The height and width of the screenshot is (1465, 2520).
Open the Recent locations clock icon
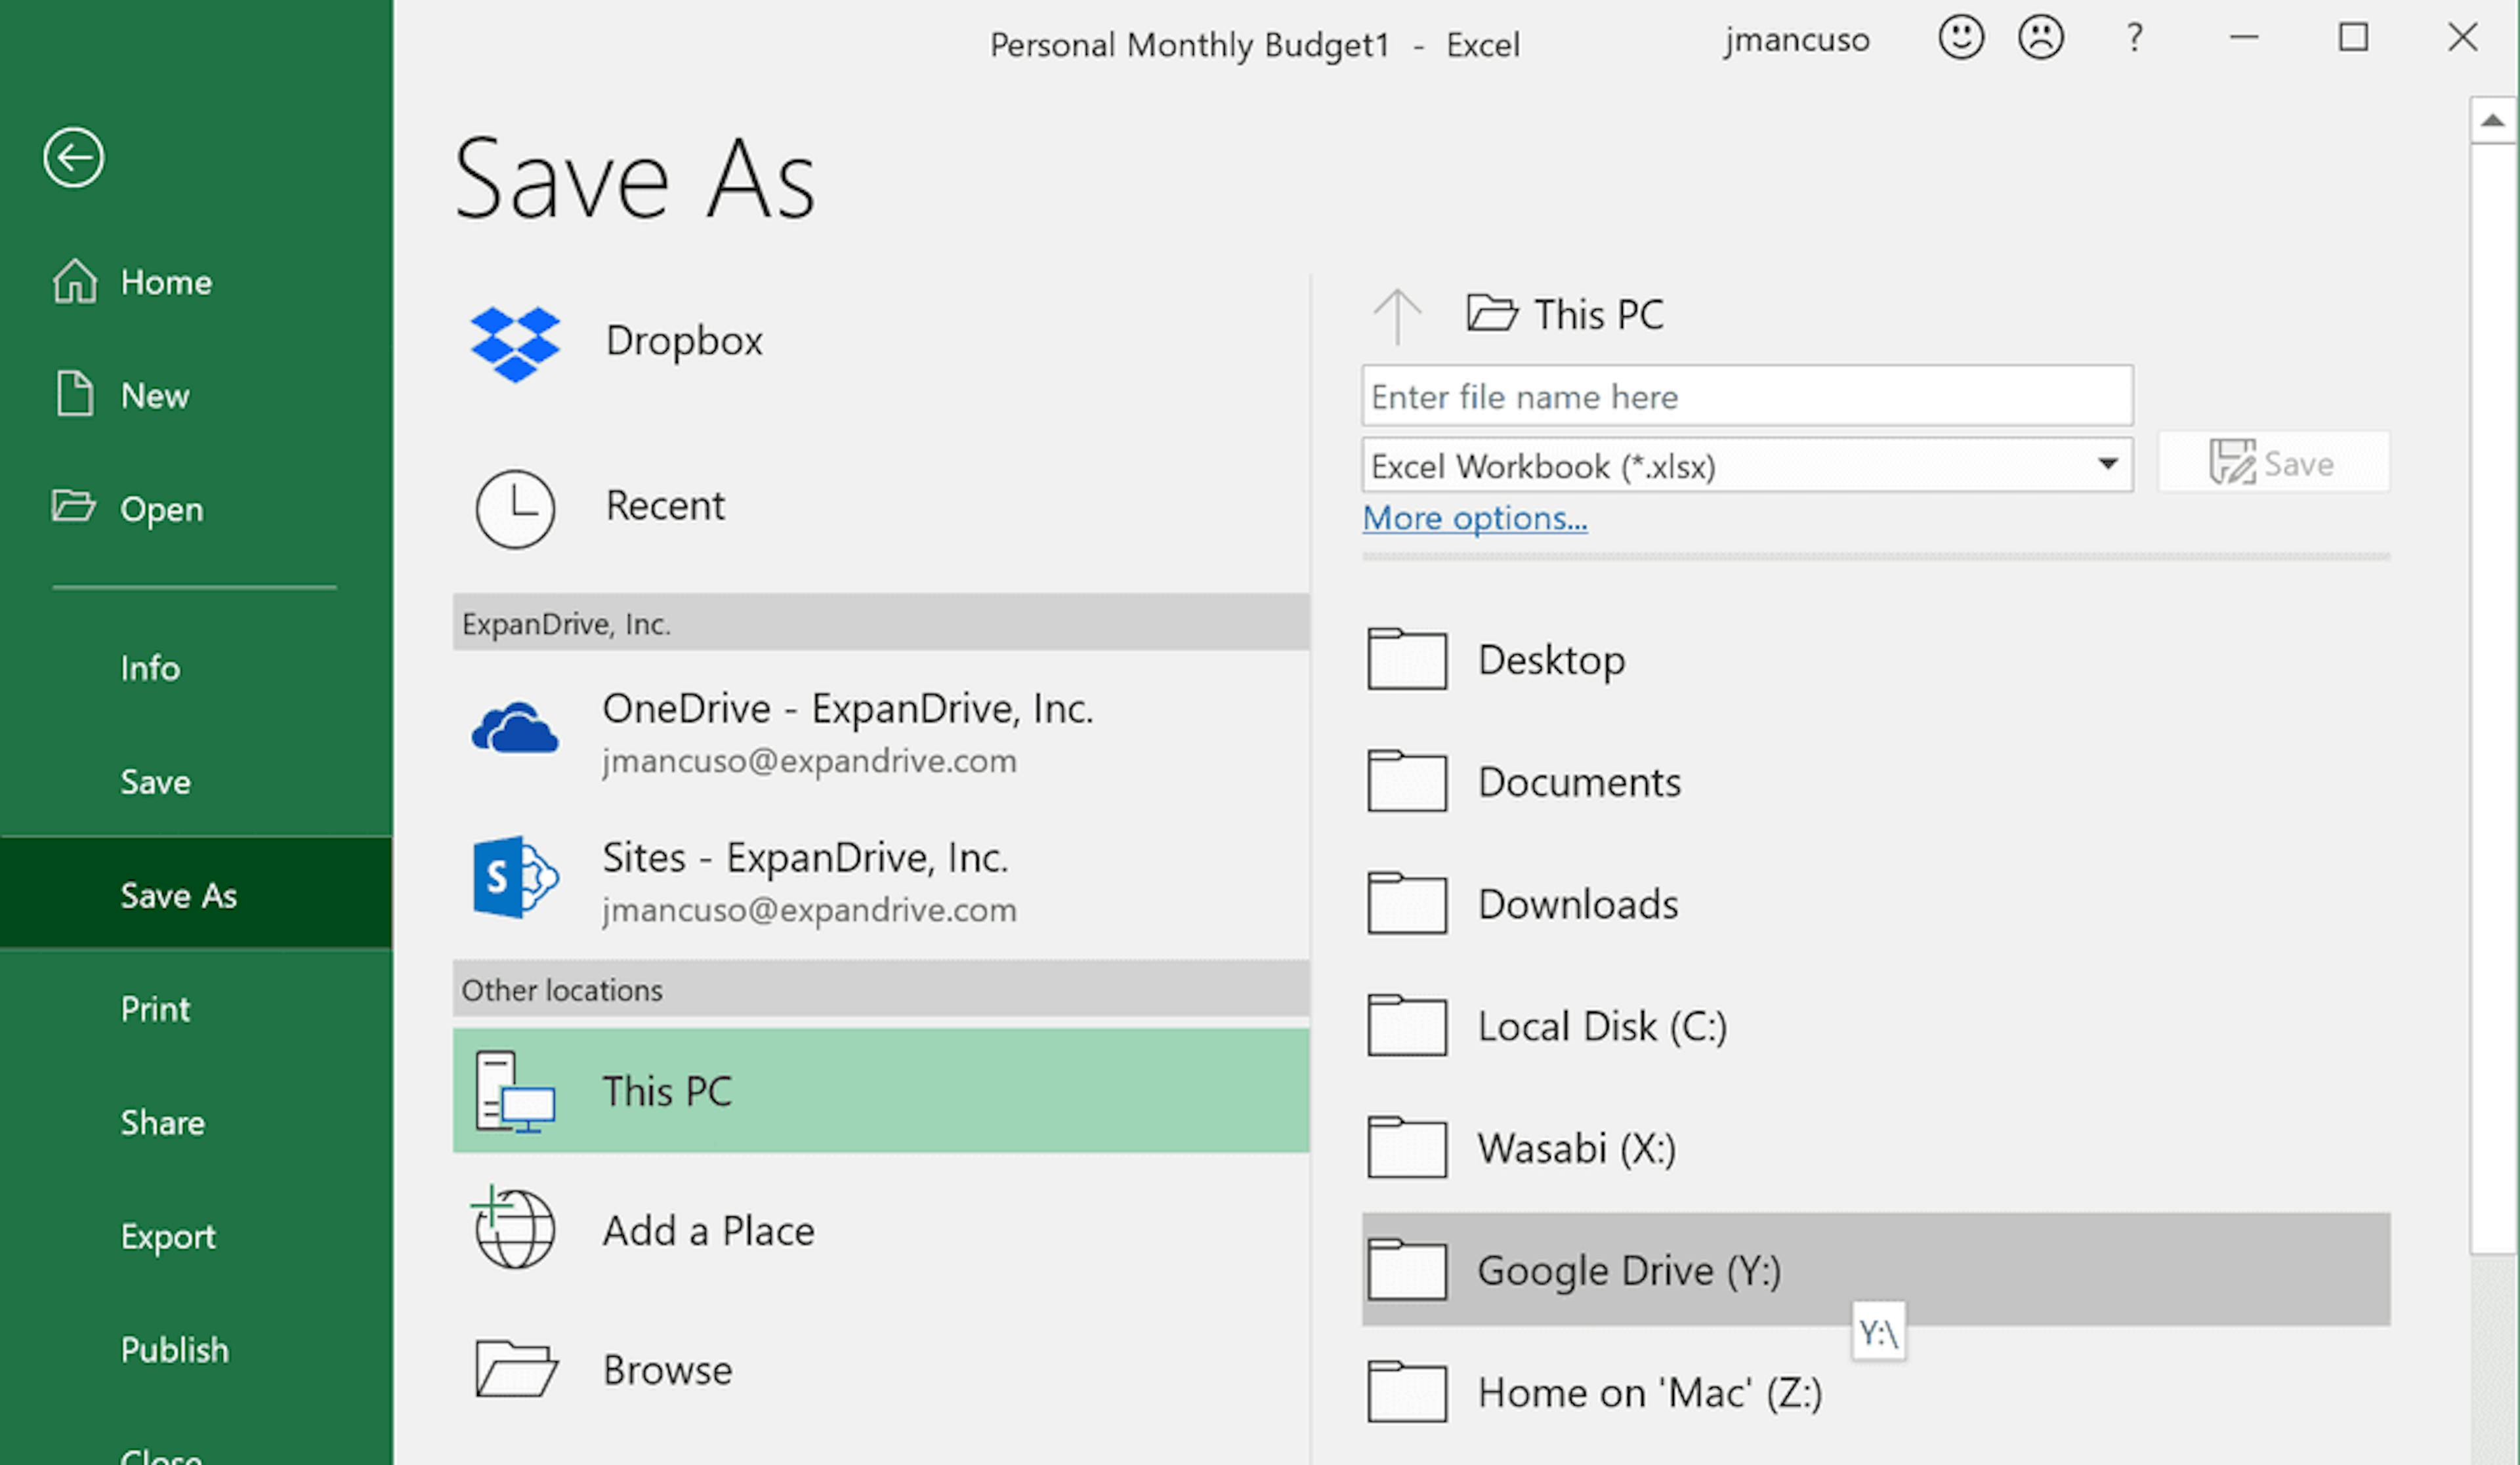point(515,509)
